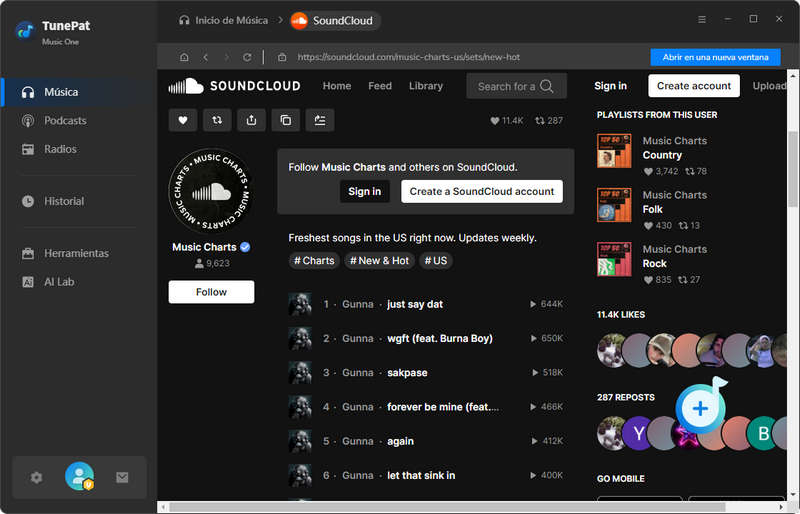The height and width of the screenshot is (514, 800).
Task: Share the playlist with share icon
Action: click(x=251, y=120)
